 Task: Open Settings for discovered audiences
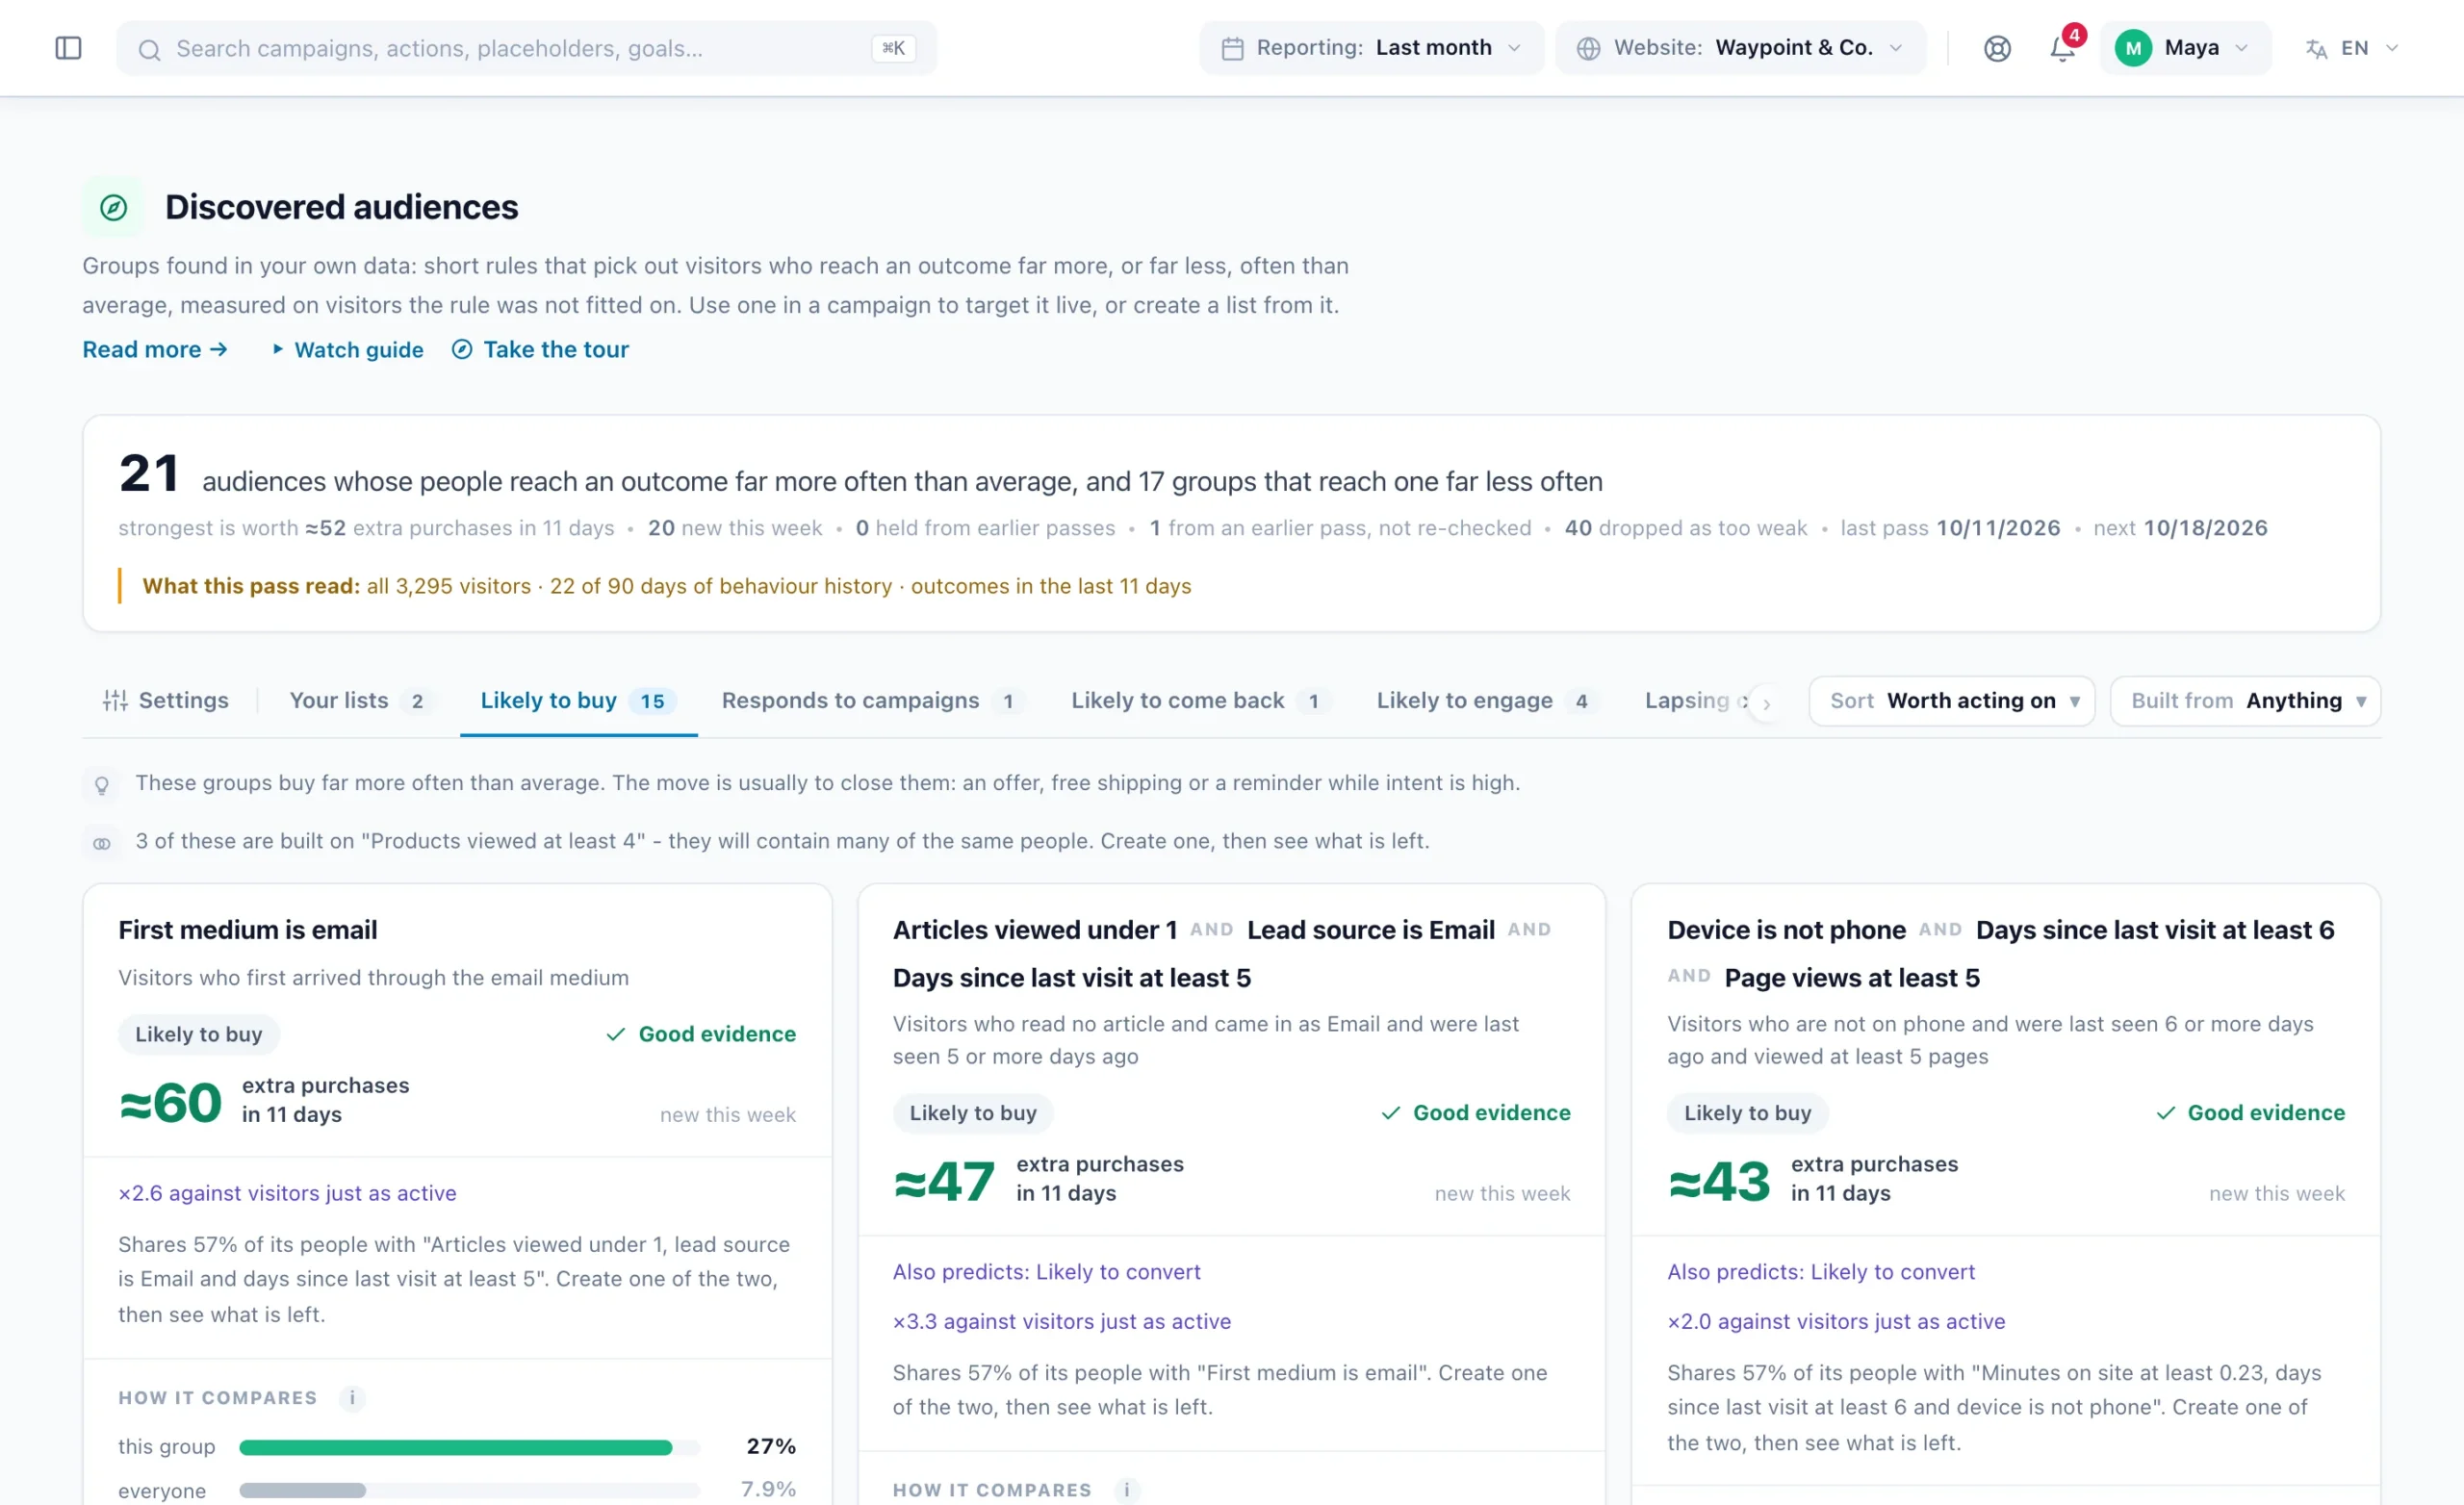(166, 701)
